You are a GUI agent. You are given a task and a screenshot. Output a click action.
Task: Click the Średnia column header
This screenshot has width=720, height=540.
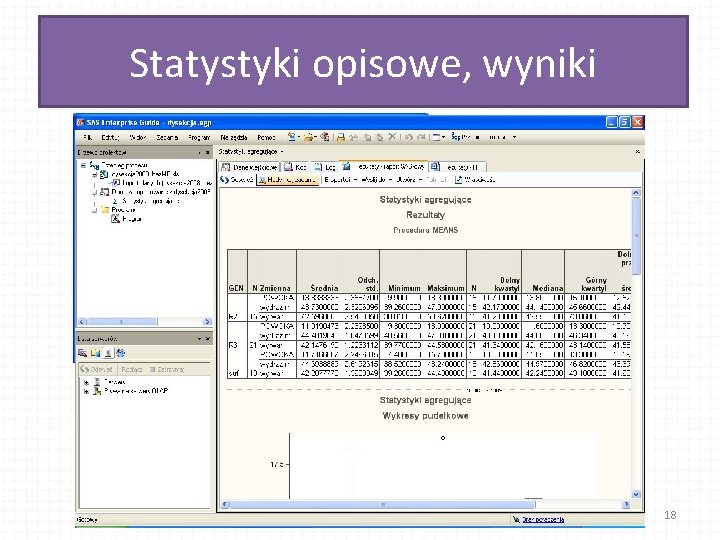[324, 288]
